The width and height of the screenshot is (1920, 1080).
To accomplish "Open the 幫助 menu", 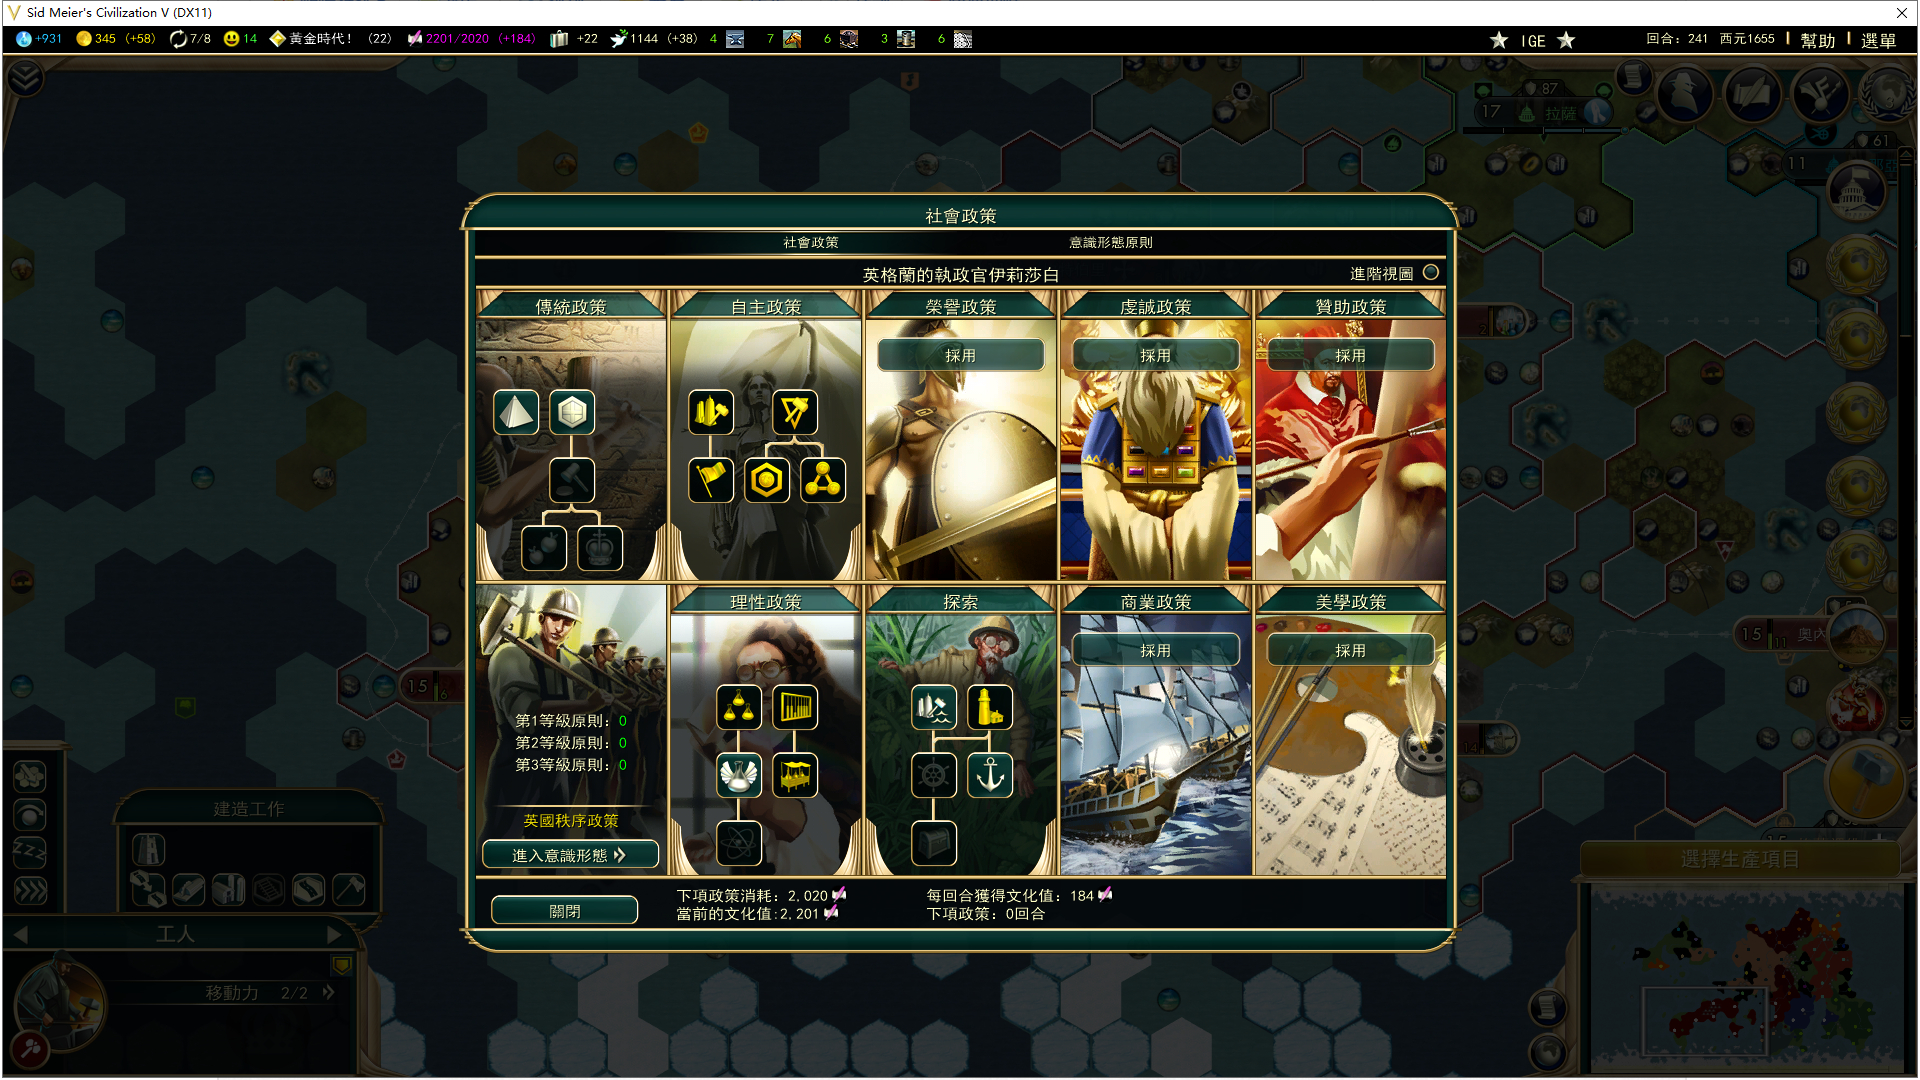I will click(x=1818, y=40).
